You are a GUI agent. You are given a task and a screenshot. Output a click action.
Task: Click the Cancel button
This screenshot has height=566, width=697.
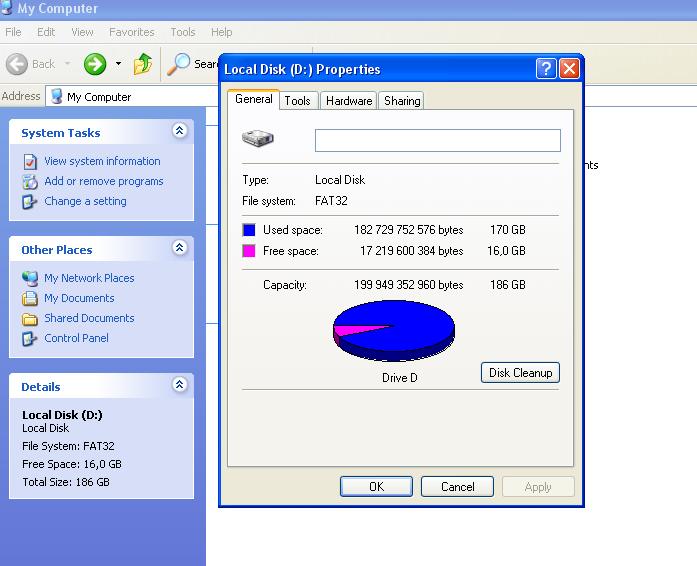(x=457, y=486)
